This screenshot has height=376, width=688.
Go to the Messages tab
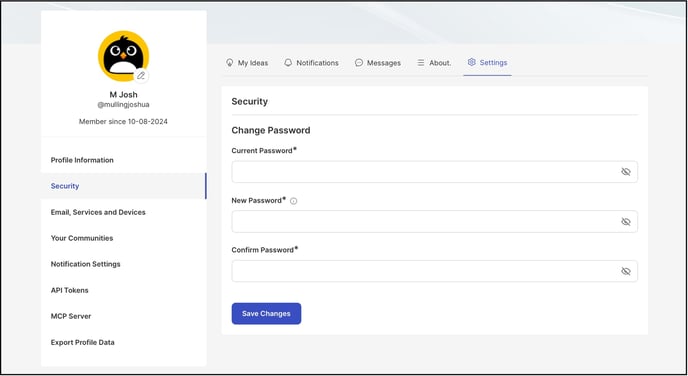click(x=378, y=63)
